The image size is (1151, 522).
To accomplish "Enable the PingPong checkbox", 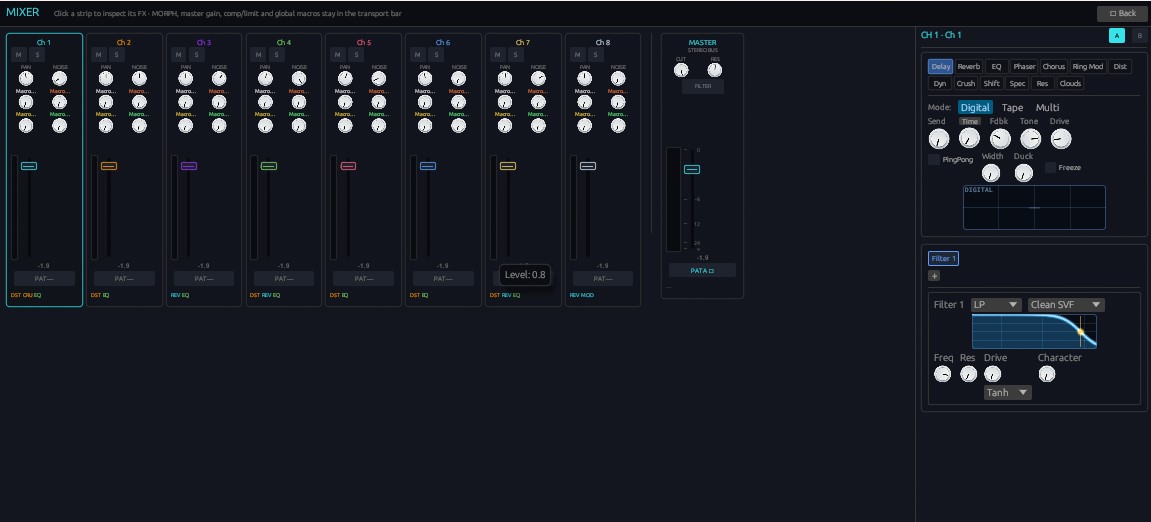I will (934, 159).
